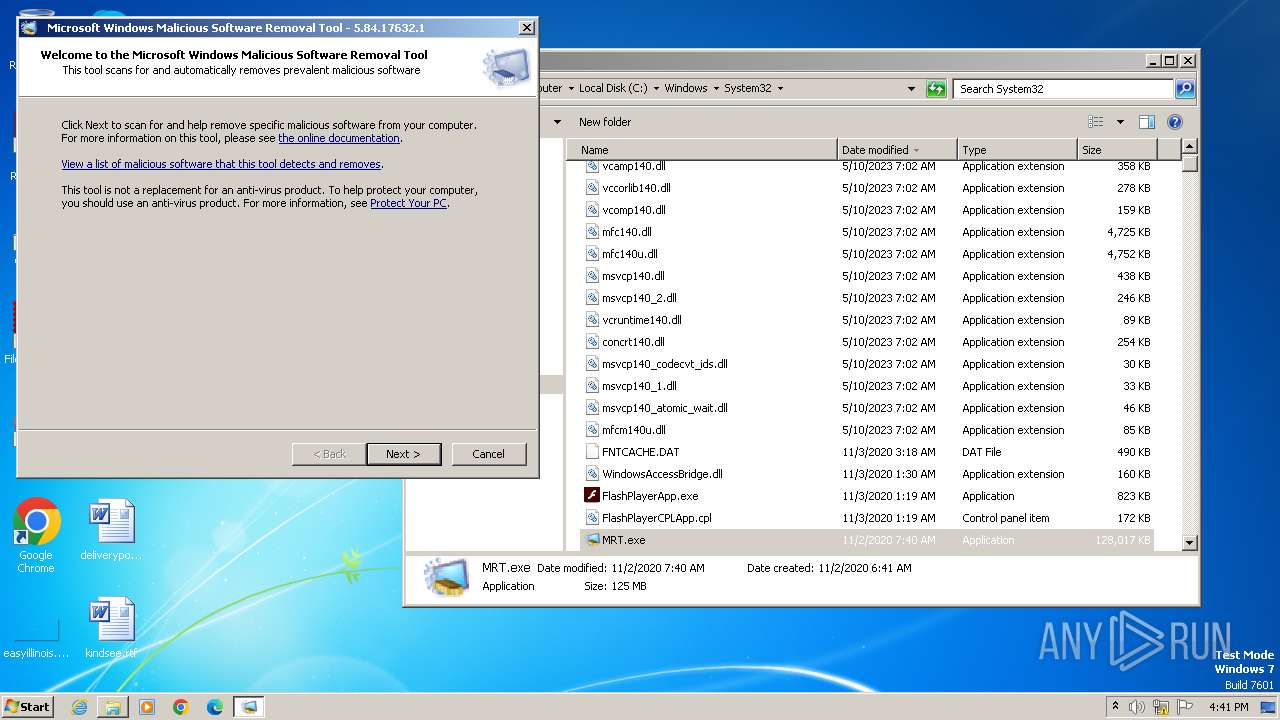Select the FlashPlayerCPLApp.cpl file icon

click(x=592, y=518)
